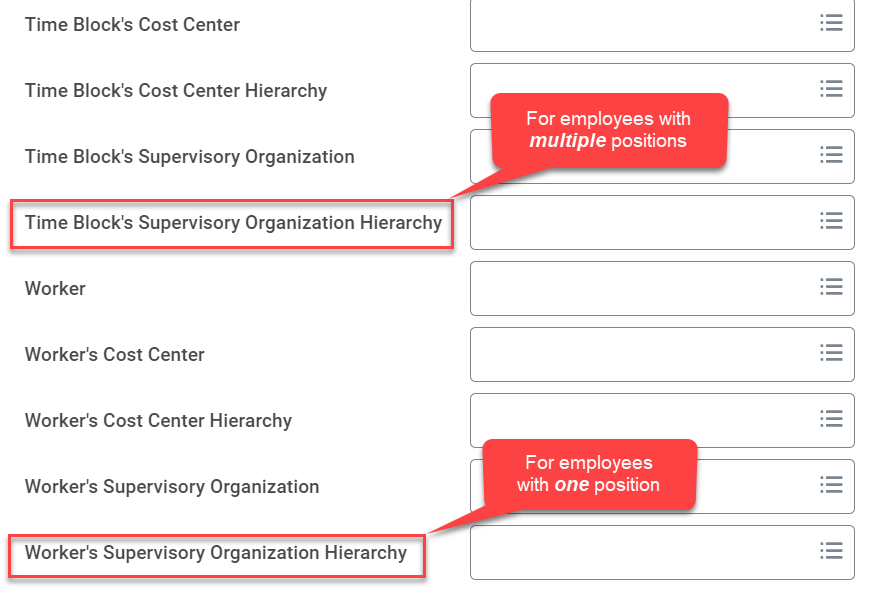881x597 pixels.
Task: Click list icon for Time Block's Supervisory Organization Hierarchy
Action: pos(831,221)
